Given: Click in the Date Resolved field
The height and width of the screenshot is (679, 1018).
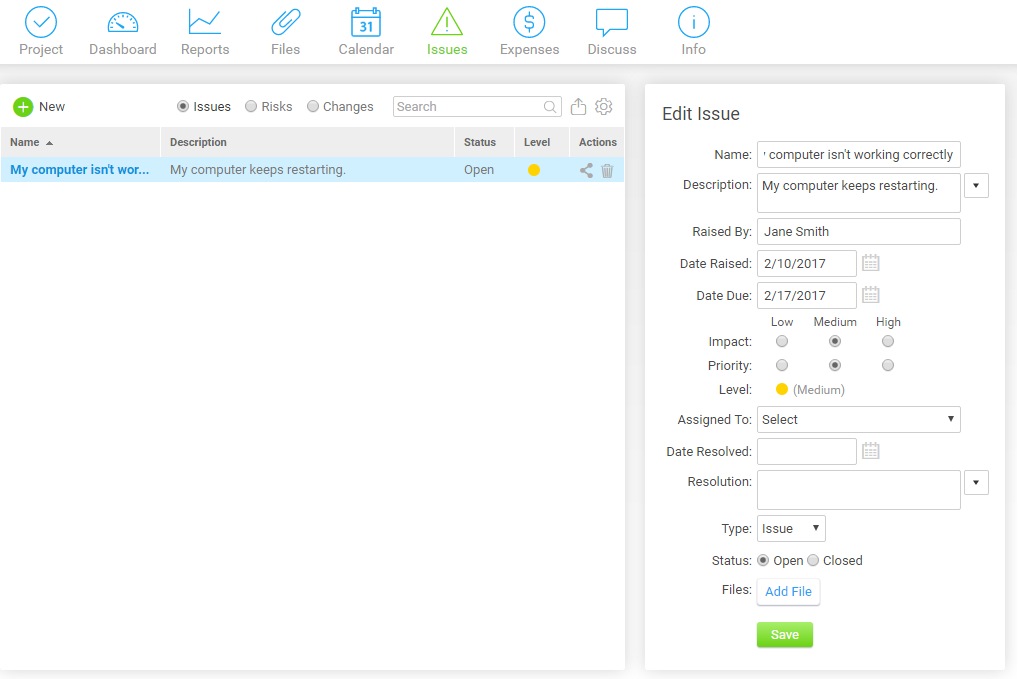Looking at the screenshot, I should point(806,451).
